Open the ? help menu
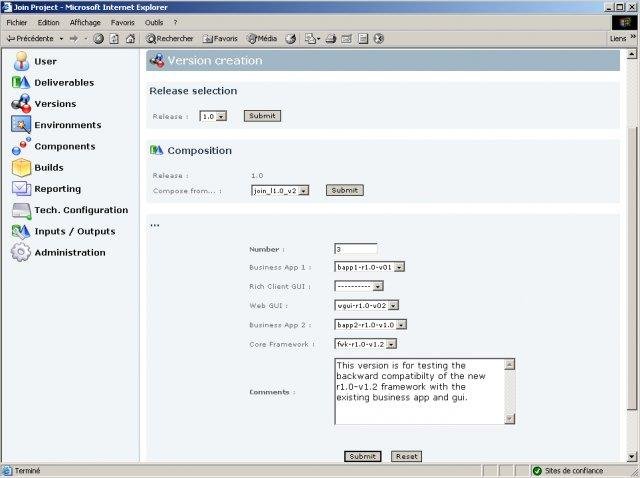640x478 pixels. pyautogui.click(x=176, y=22)
